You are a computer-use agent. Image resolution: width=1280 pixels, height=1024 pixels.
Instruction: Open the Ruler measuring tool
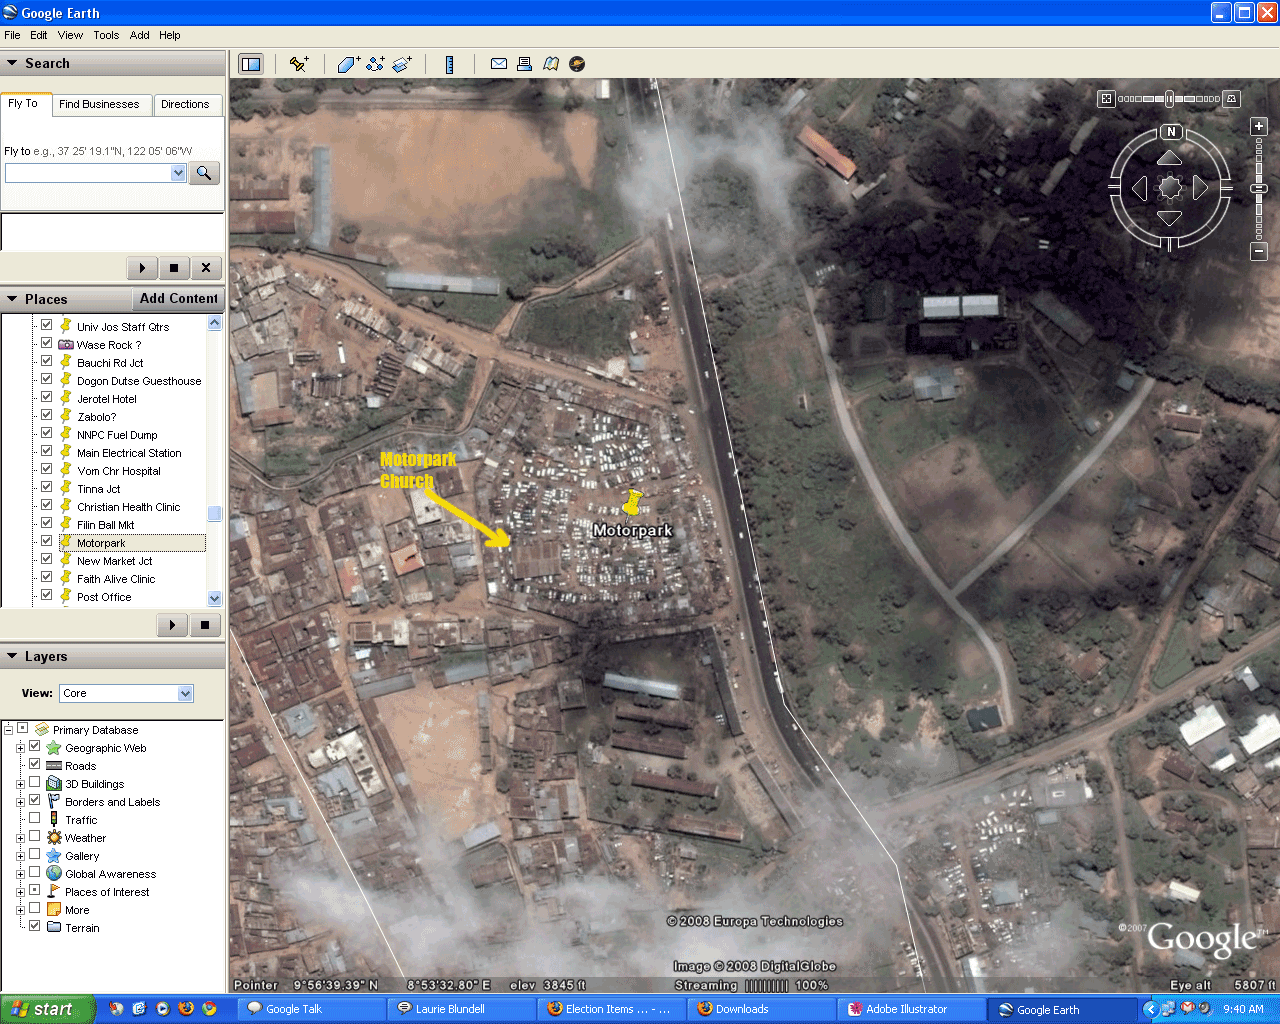pyautogui.click(x=449, y=64)
